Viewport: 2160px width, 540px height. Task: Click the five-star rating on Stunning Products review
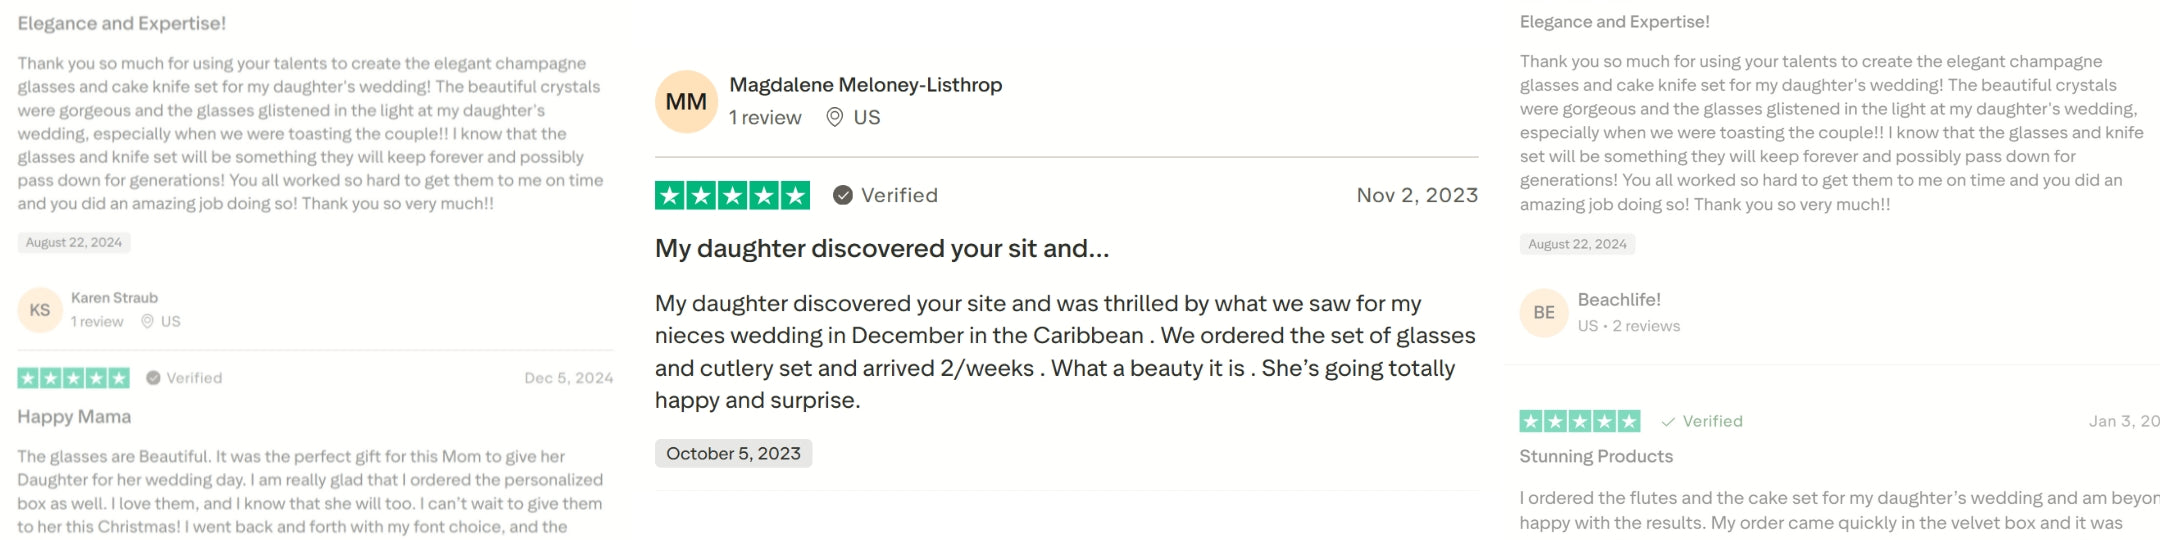pos(1579,422)
